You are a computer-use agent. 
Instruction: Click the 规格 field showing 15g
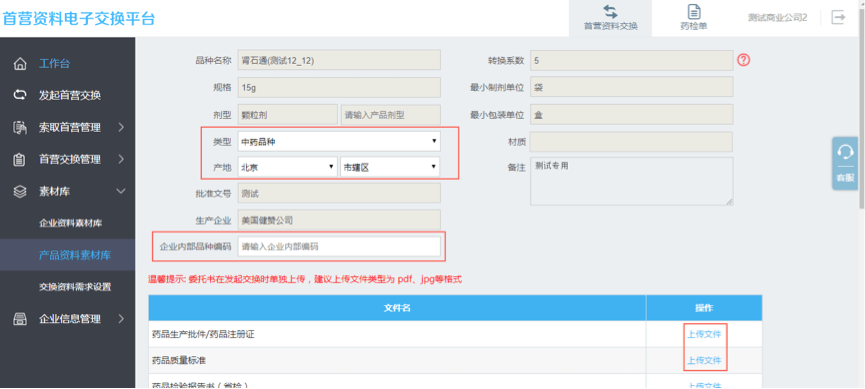pyautogui.click(x=339, y=87)
